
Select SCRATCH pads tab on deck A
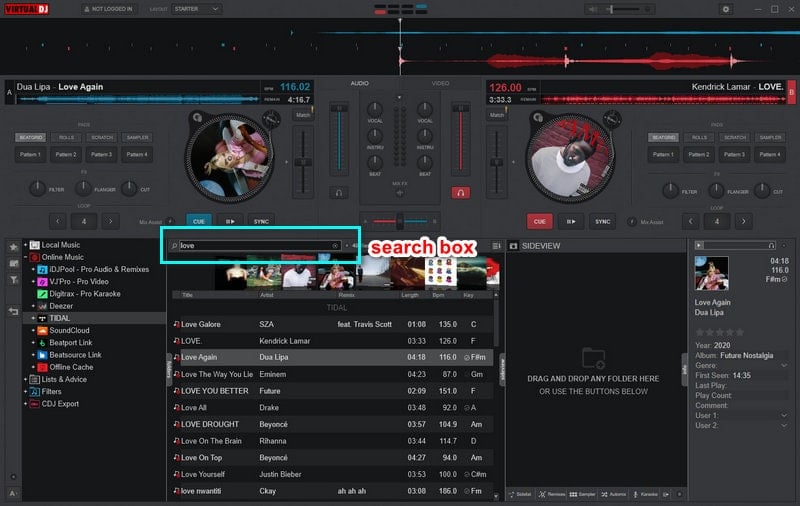coord(102,137)
